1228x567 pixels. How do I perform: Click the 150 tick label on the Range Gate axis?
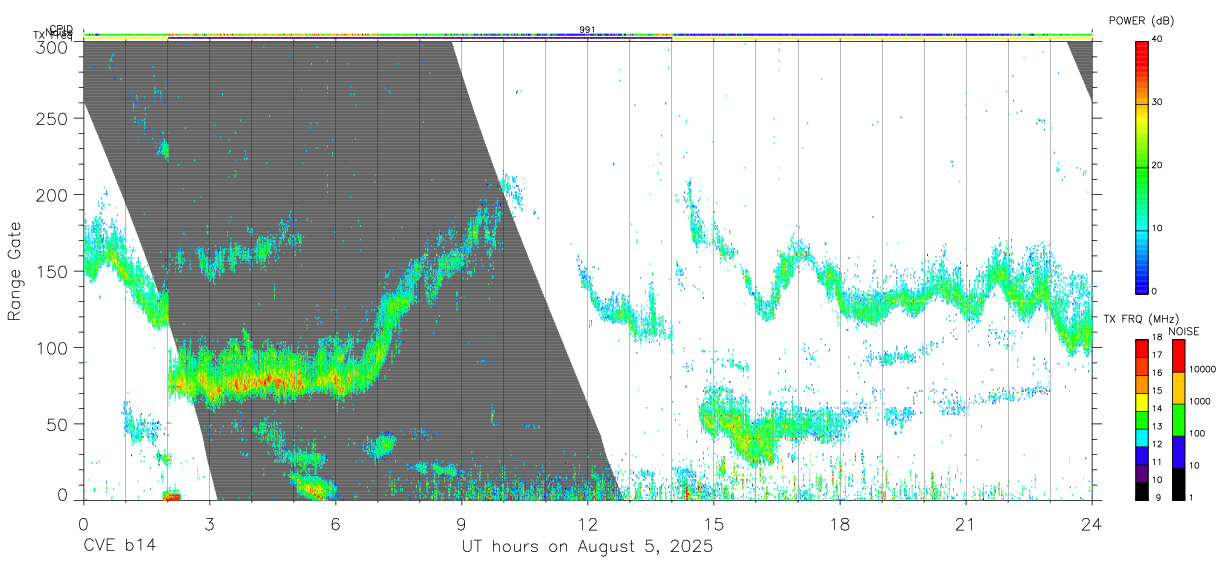click(52, 272)
